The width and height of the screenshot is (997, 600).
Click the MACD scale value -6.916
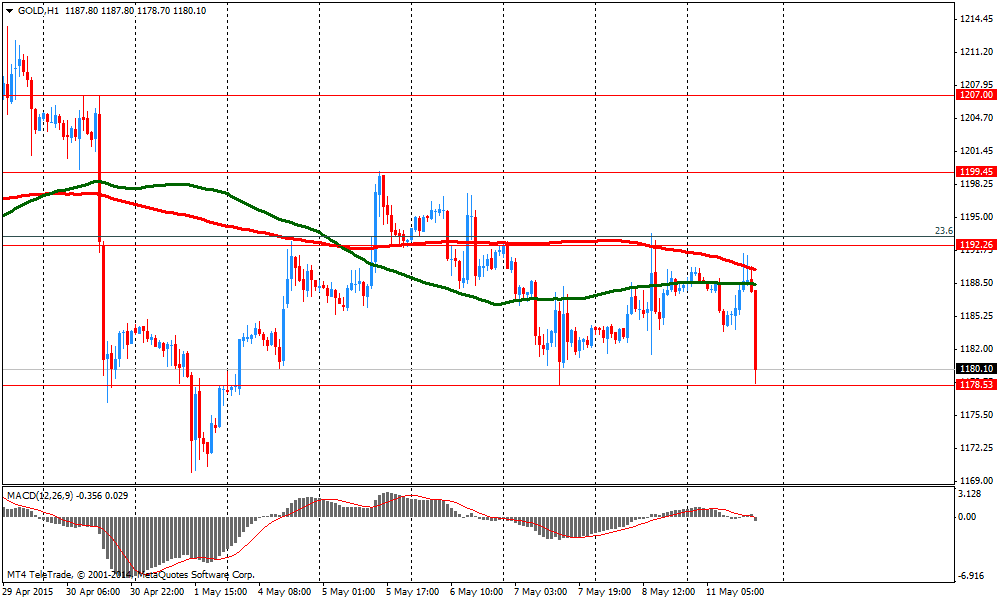point(971,576)
